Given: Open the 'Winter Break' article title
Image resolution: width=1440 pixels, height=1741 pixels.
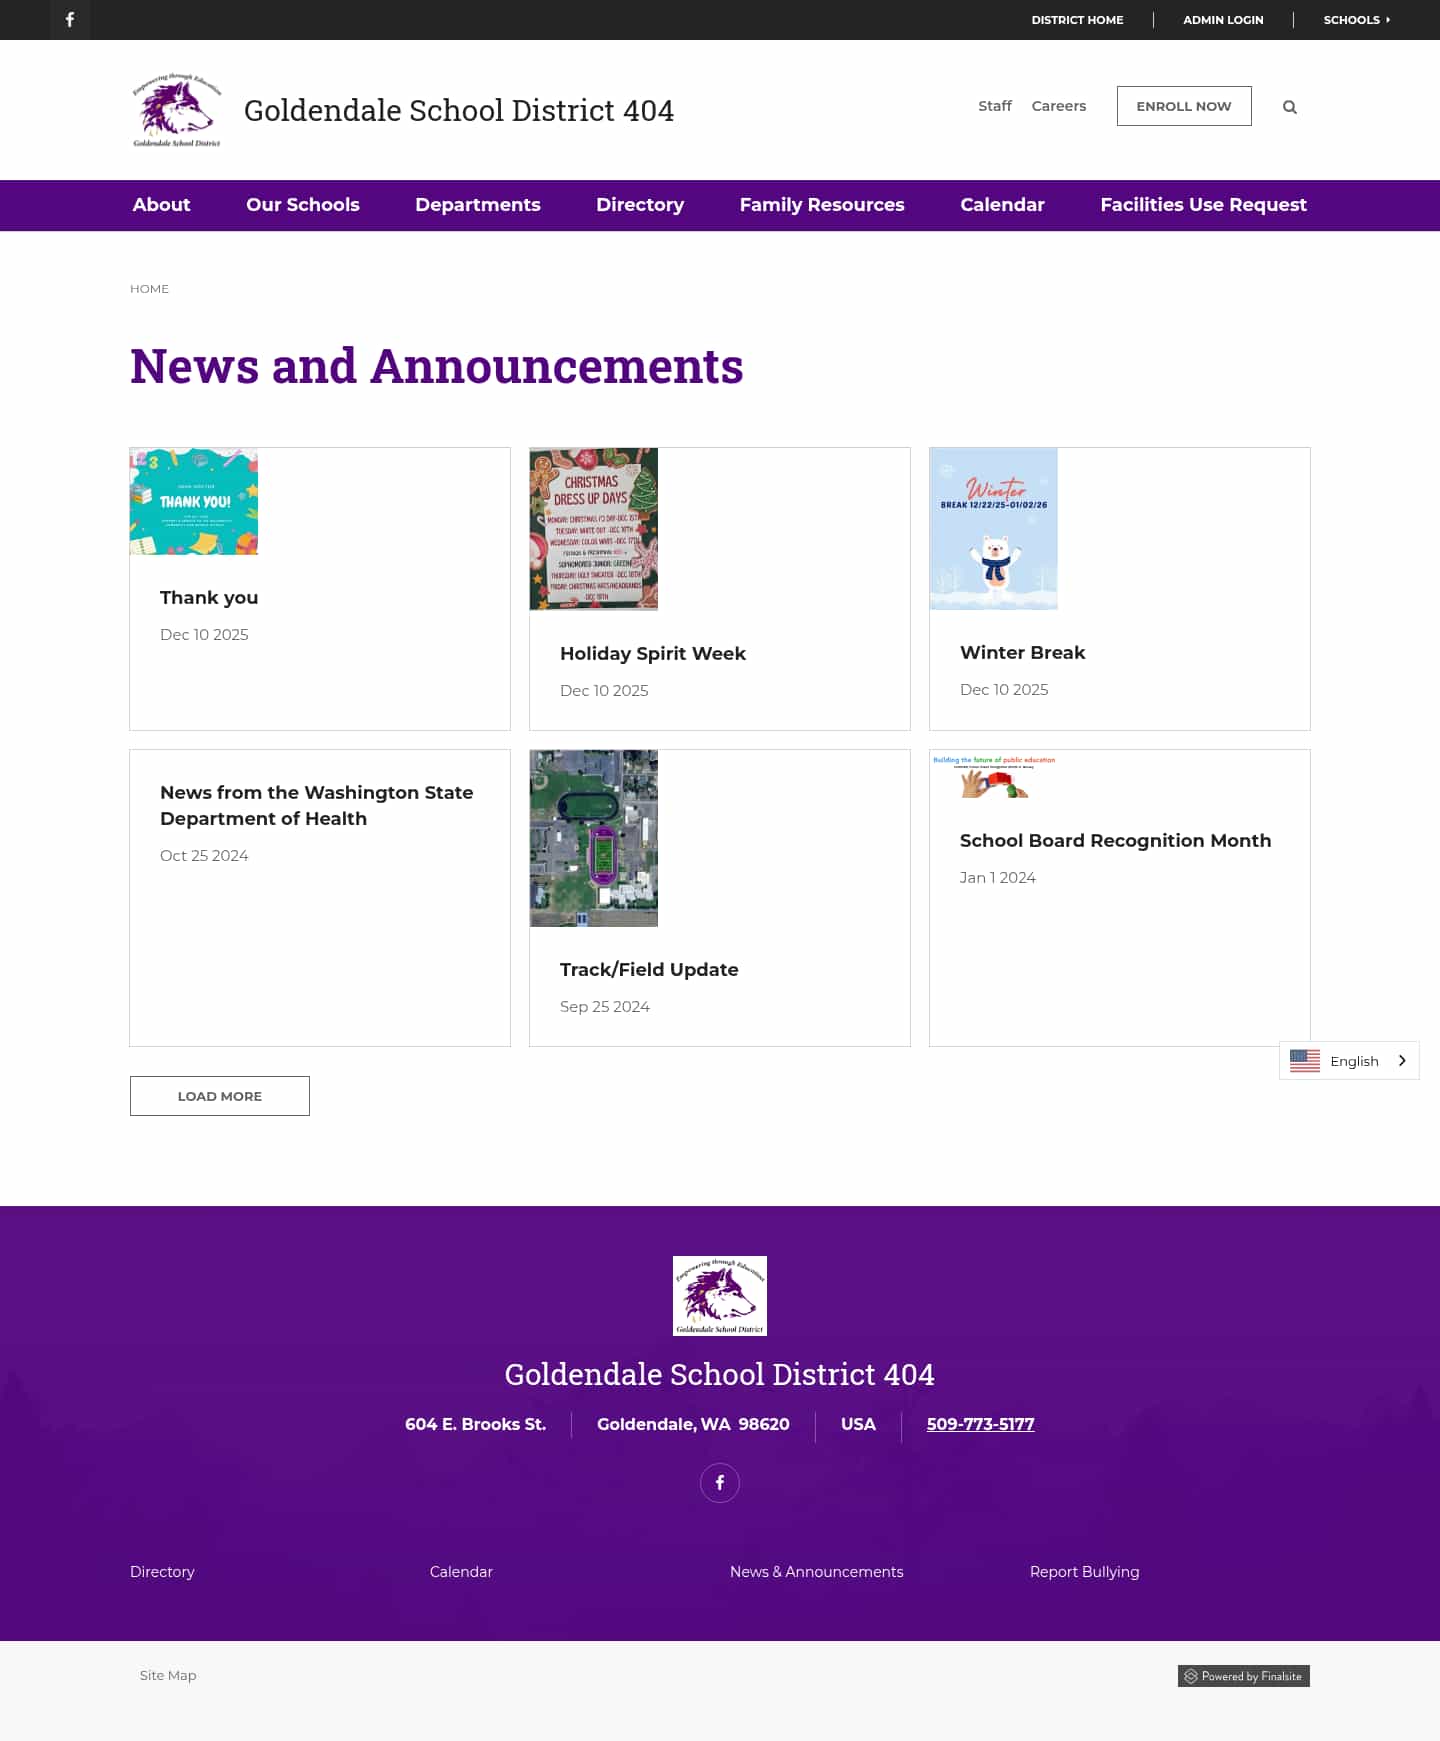Looking at the screenshot, I should [x=1022, y=653].
